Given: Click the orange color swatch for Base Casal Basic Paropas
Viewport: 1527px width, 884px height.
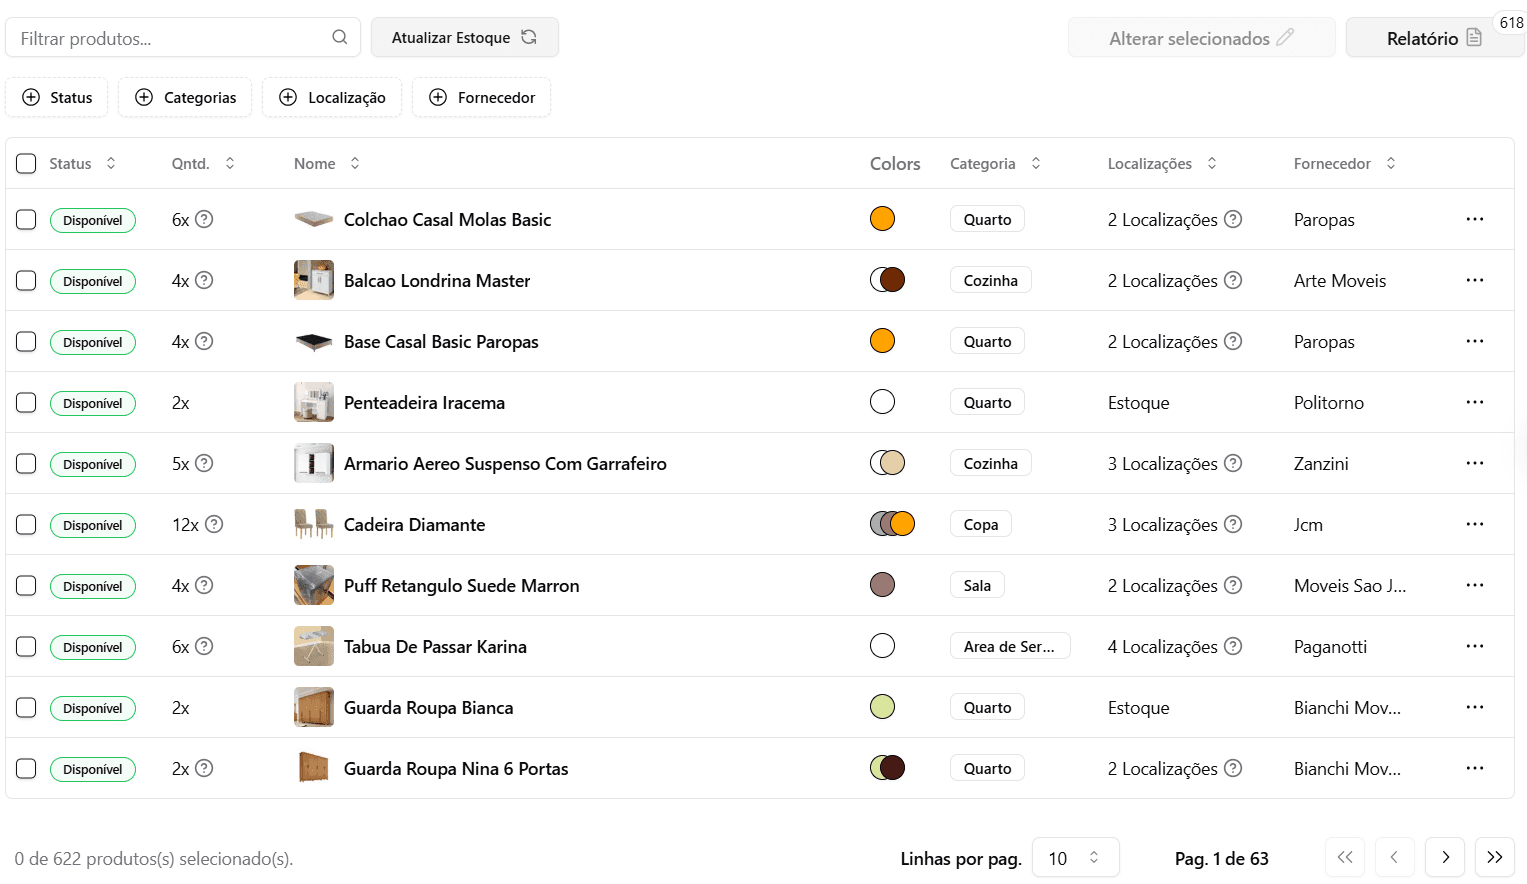Looking at the screenshot, I should click(x=882, y=341).
